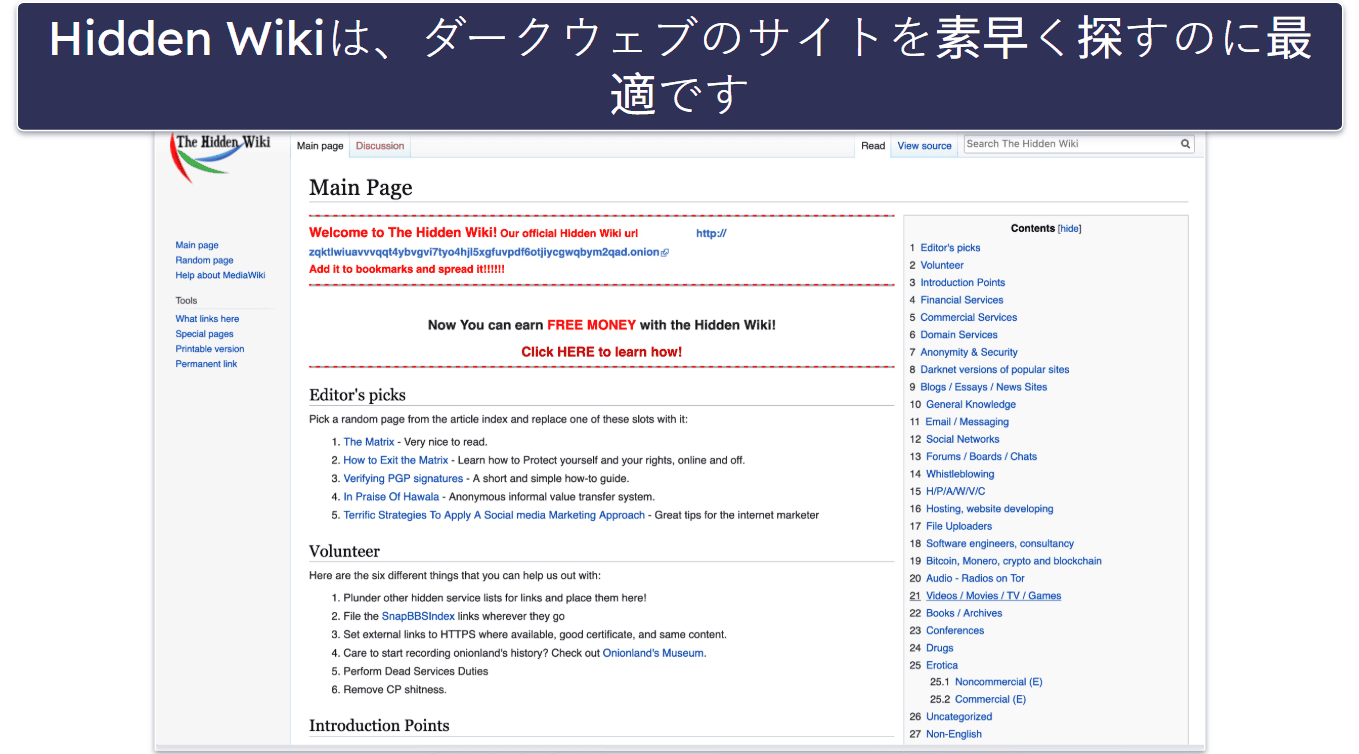Viewport: 1359px width, 754px height.
Task: Jump to Software engineers, consultancy
Action: point(1000,544)
